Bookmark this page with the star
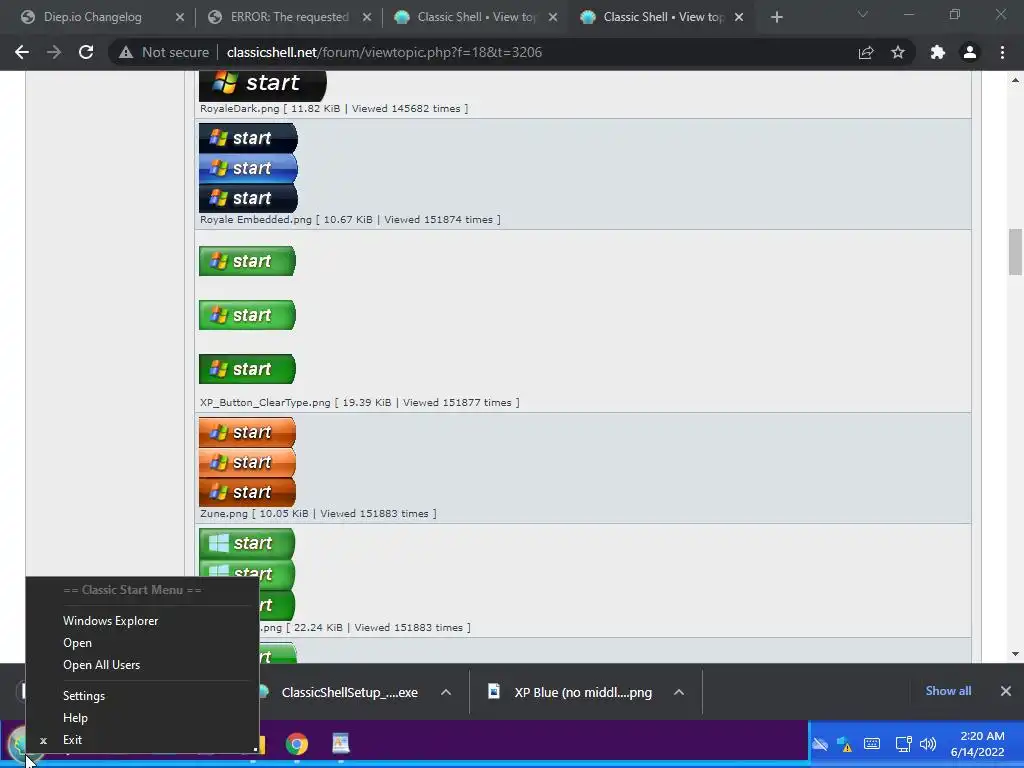 [x=898, y=52]
